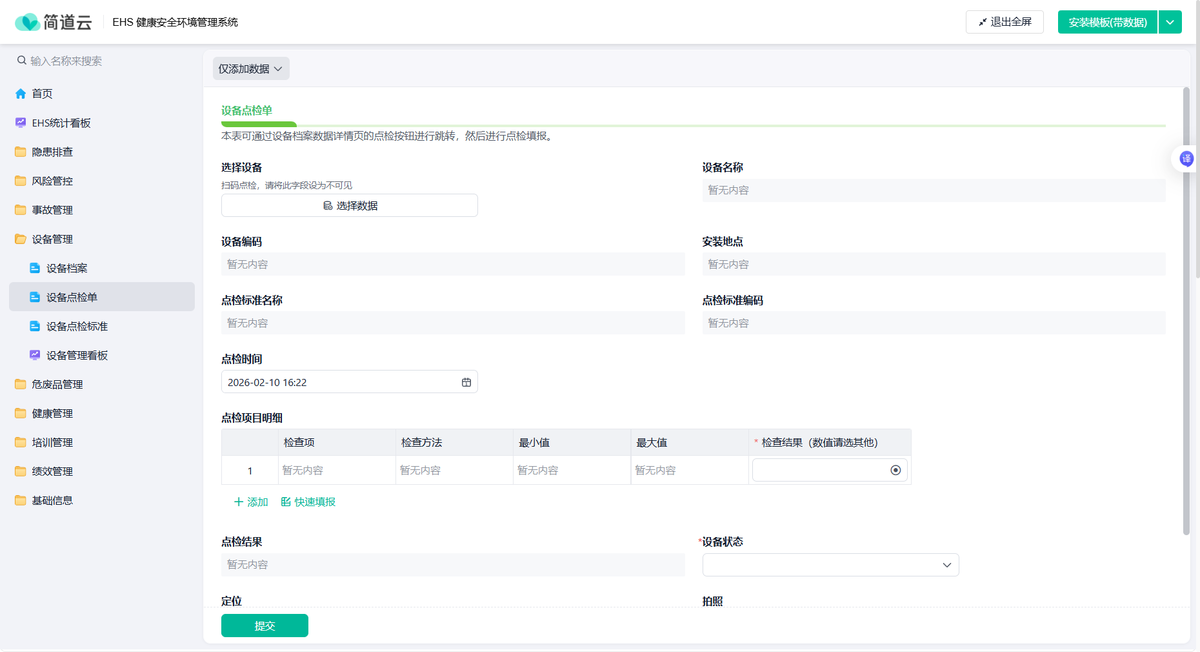This screenshot has width=1200, height=652.
Task: Expand the 隐患排查 folder
Action: (101, 152)
